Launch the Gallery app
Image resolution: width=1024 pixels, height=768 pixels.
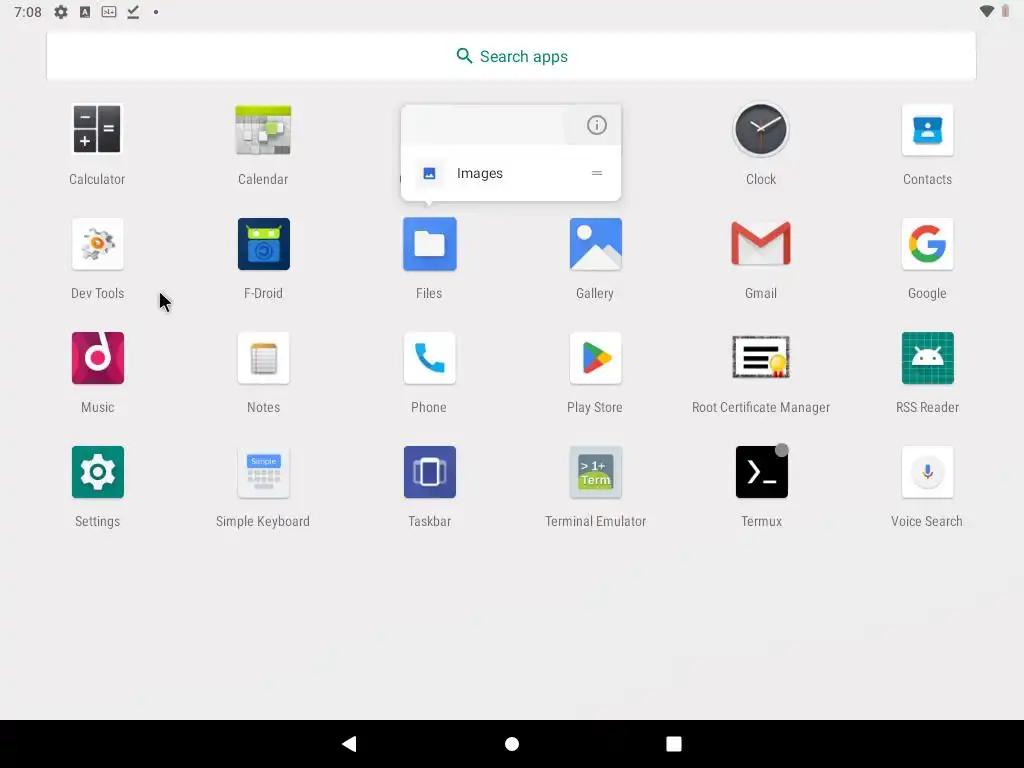[595, 244]
